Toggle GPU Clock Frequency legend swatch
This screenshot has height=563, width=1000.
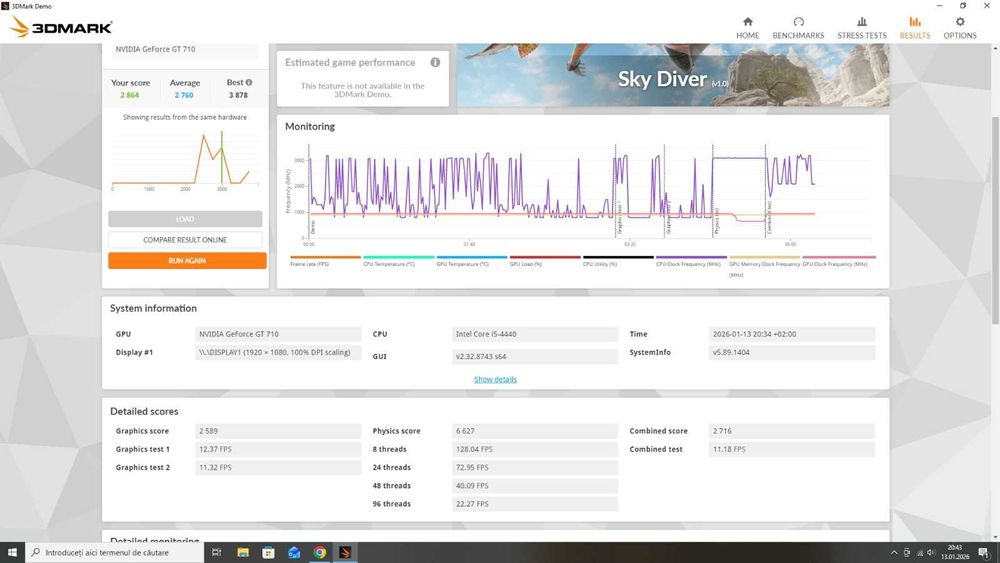[x=839, y=258]
